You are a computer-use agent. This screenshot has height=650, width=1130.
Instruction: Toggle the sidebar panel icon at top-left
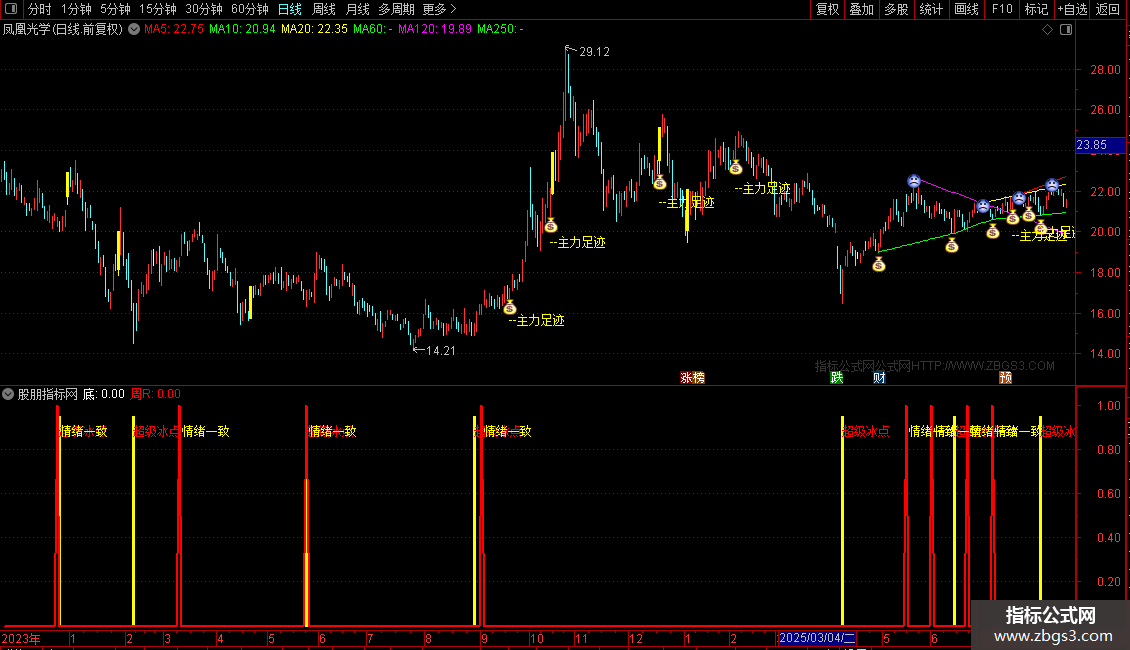pos(11,9)
